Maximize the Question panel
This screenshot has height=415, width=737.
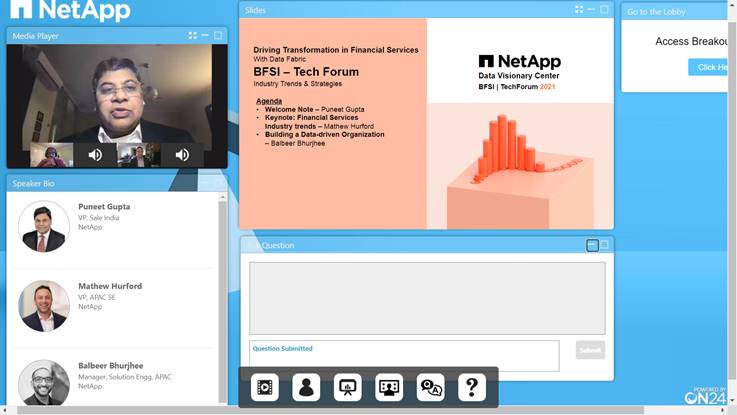point(604,245)
